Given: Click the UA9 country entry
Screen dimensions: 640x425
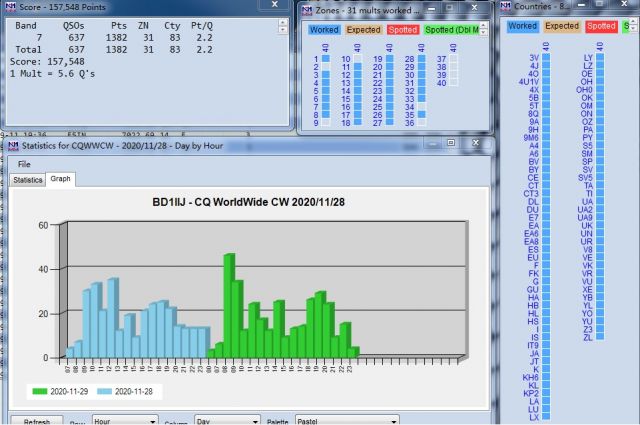Looking at the screenshot, I should click(585, 218).
